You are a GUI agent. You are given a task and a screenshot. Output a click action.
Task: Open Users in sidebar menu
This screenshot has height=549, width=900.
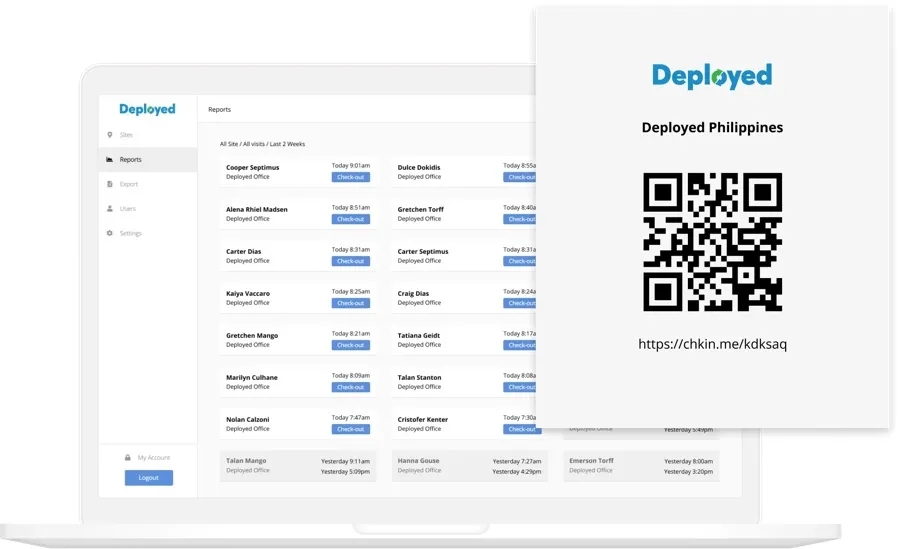[148, 208]
